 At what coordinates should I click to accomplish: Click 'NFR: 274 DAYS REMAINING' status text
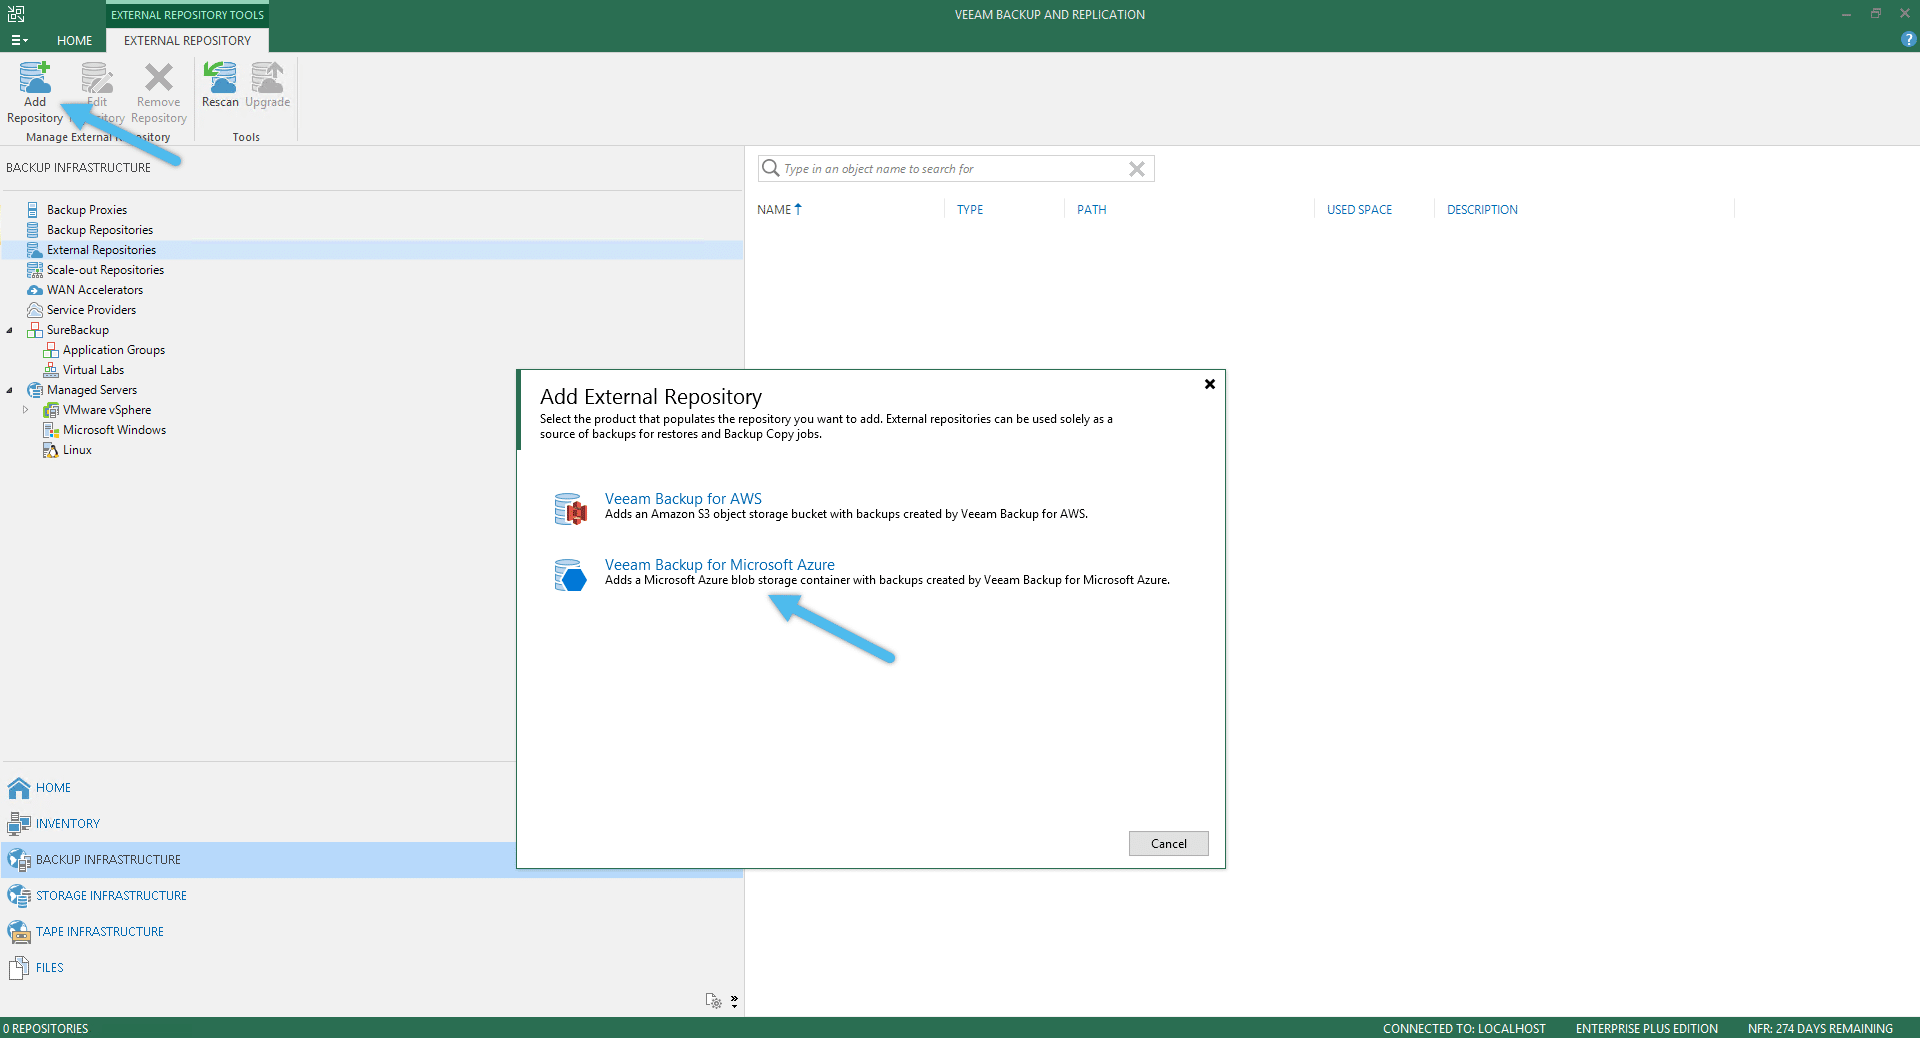pyautogui.click(x=1820, y=1028)
